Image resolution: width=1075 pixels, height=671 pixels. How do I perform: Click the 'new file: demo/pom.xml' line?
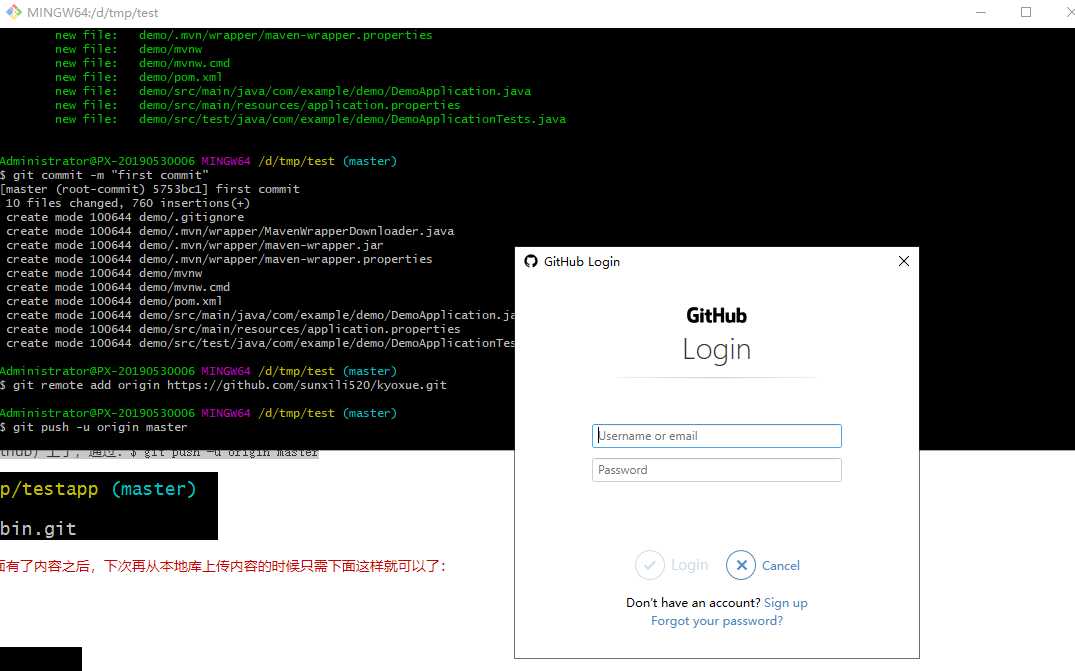tap(138, 77)
